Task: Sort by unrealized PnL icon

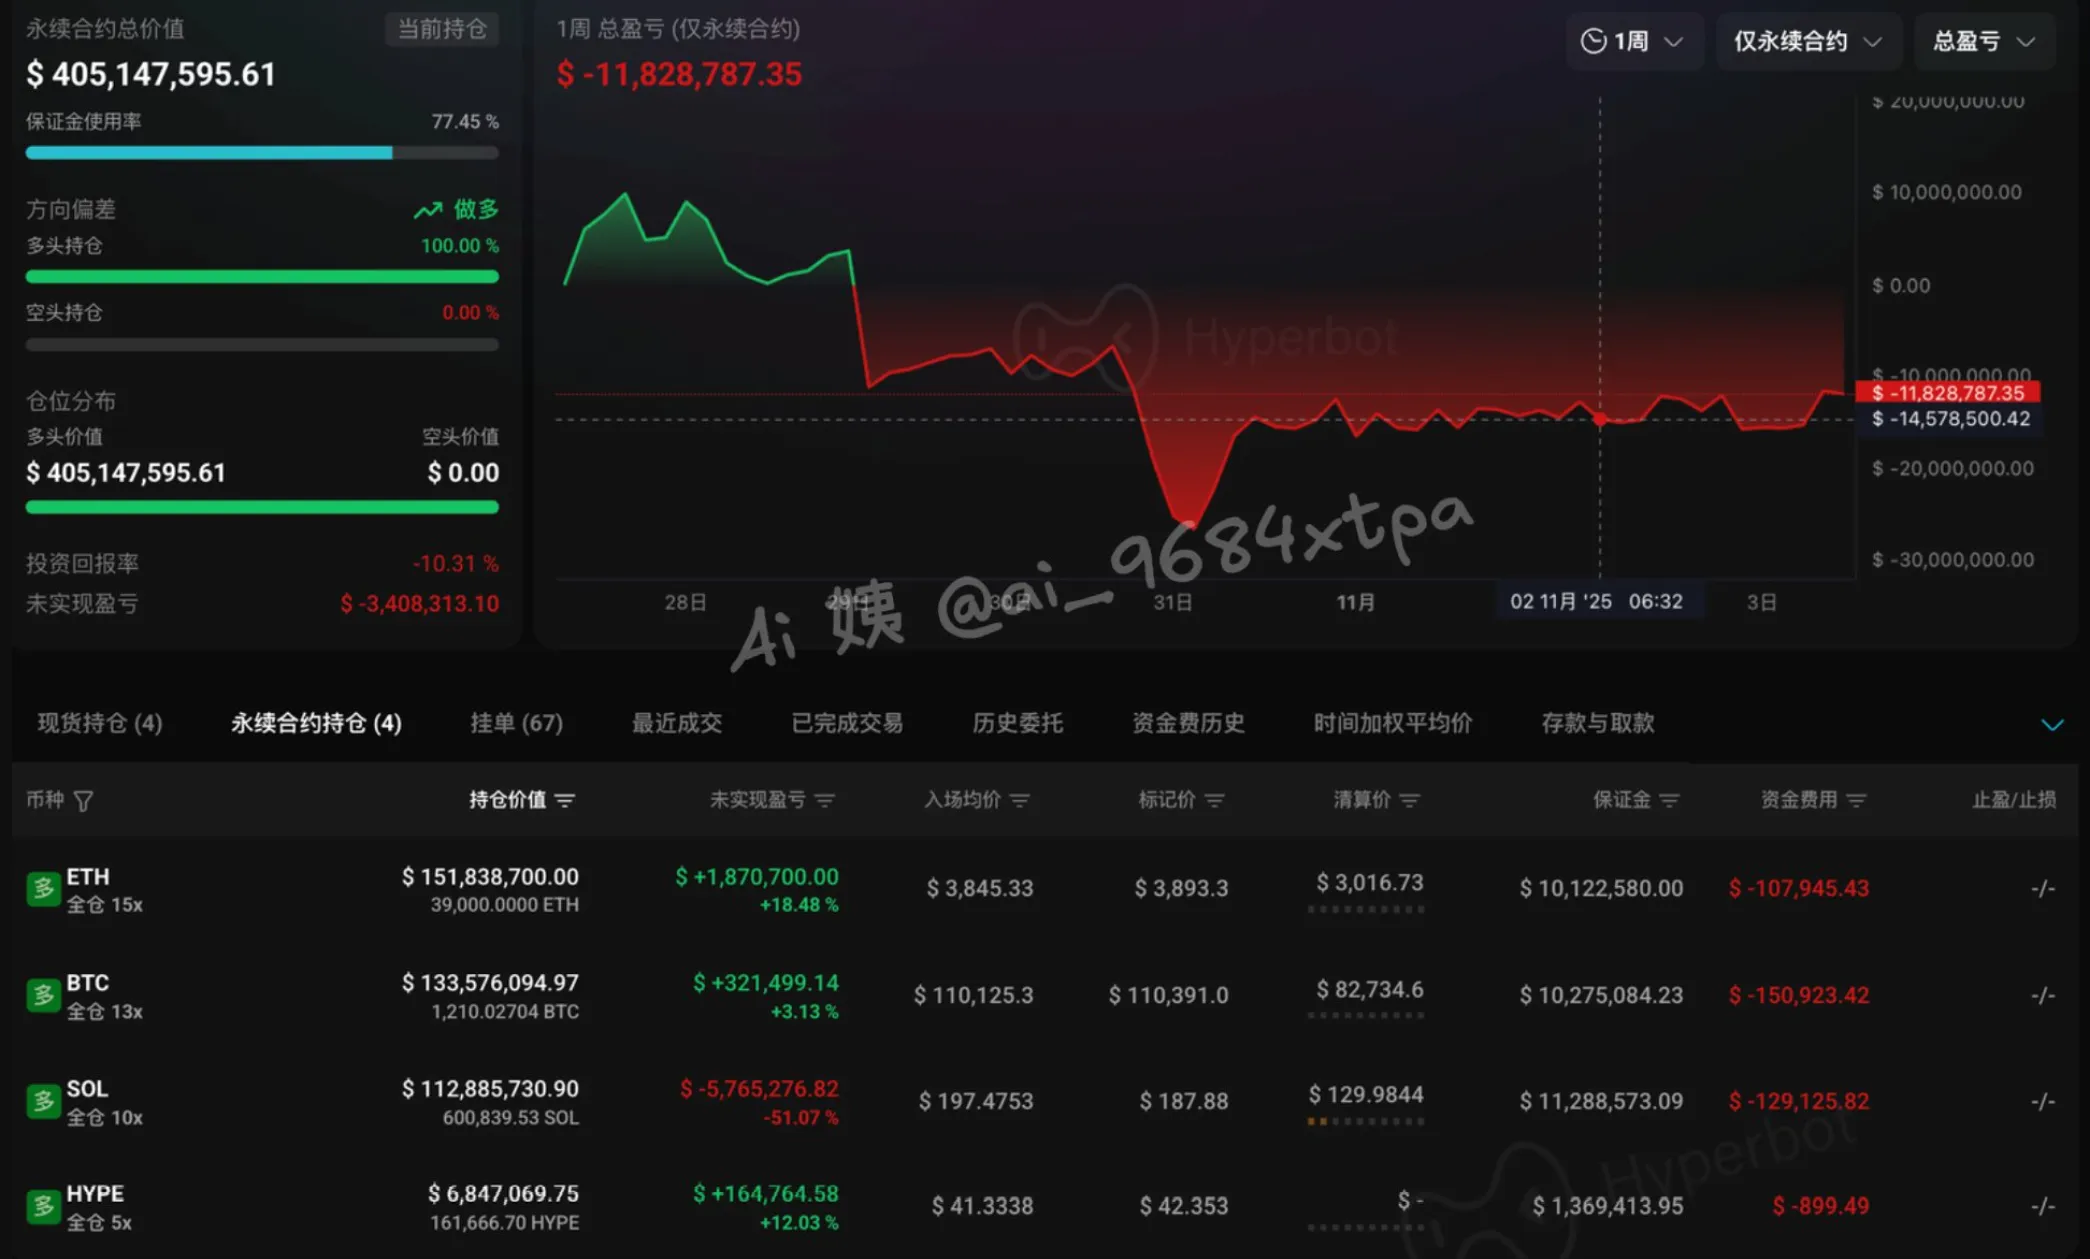Action: pos(825,800)
